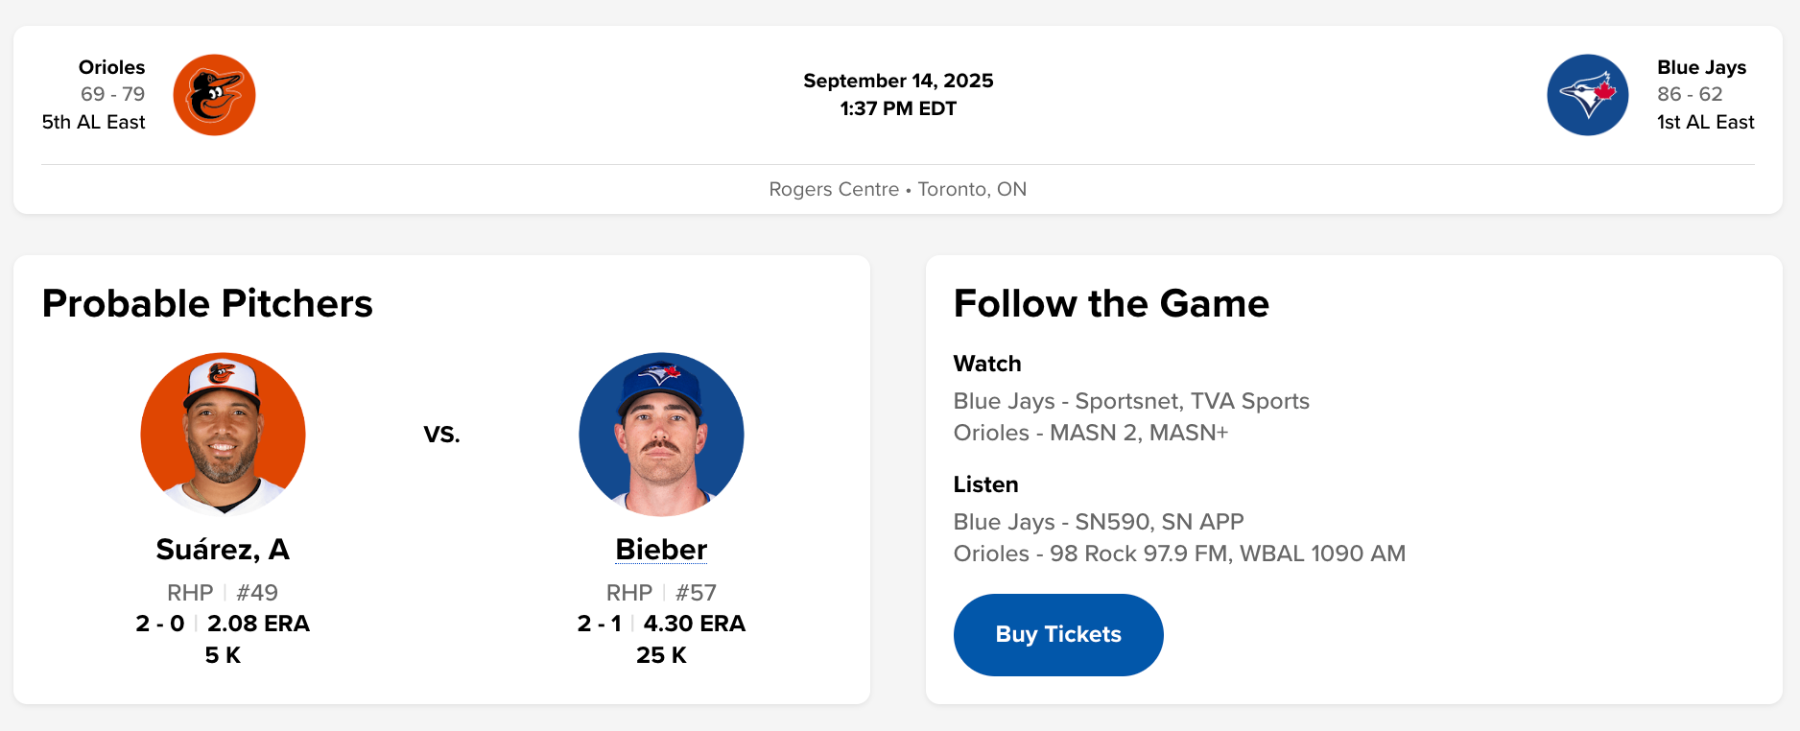The height and width of the screenshot is (731, 1800).
Task: Click the Probable Pitchers heading
Action: (x=207, y=304)
